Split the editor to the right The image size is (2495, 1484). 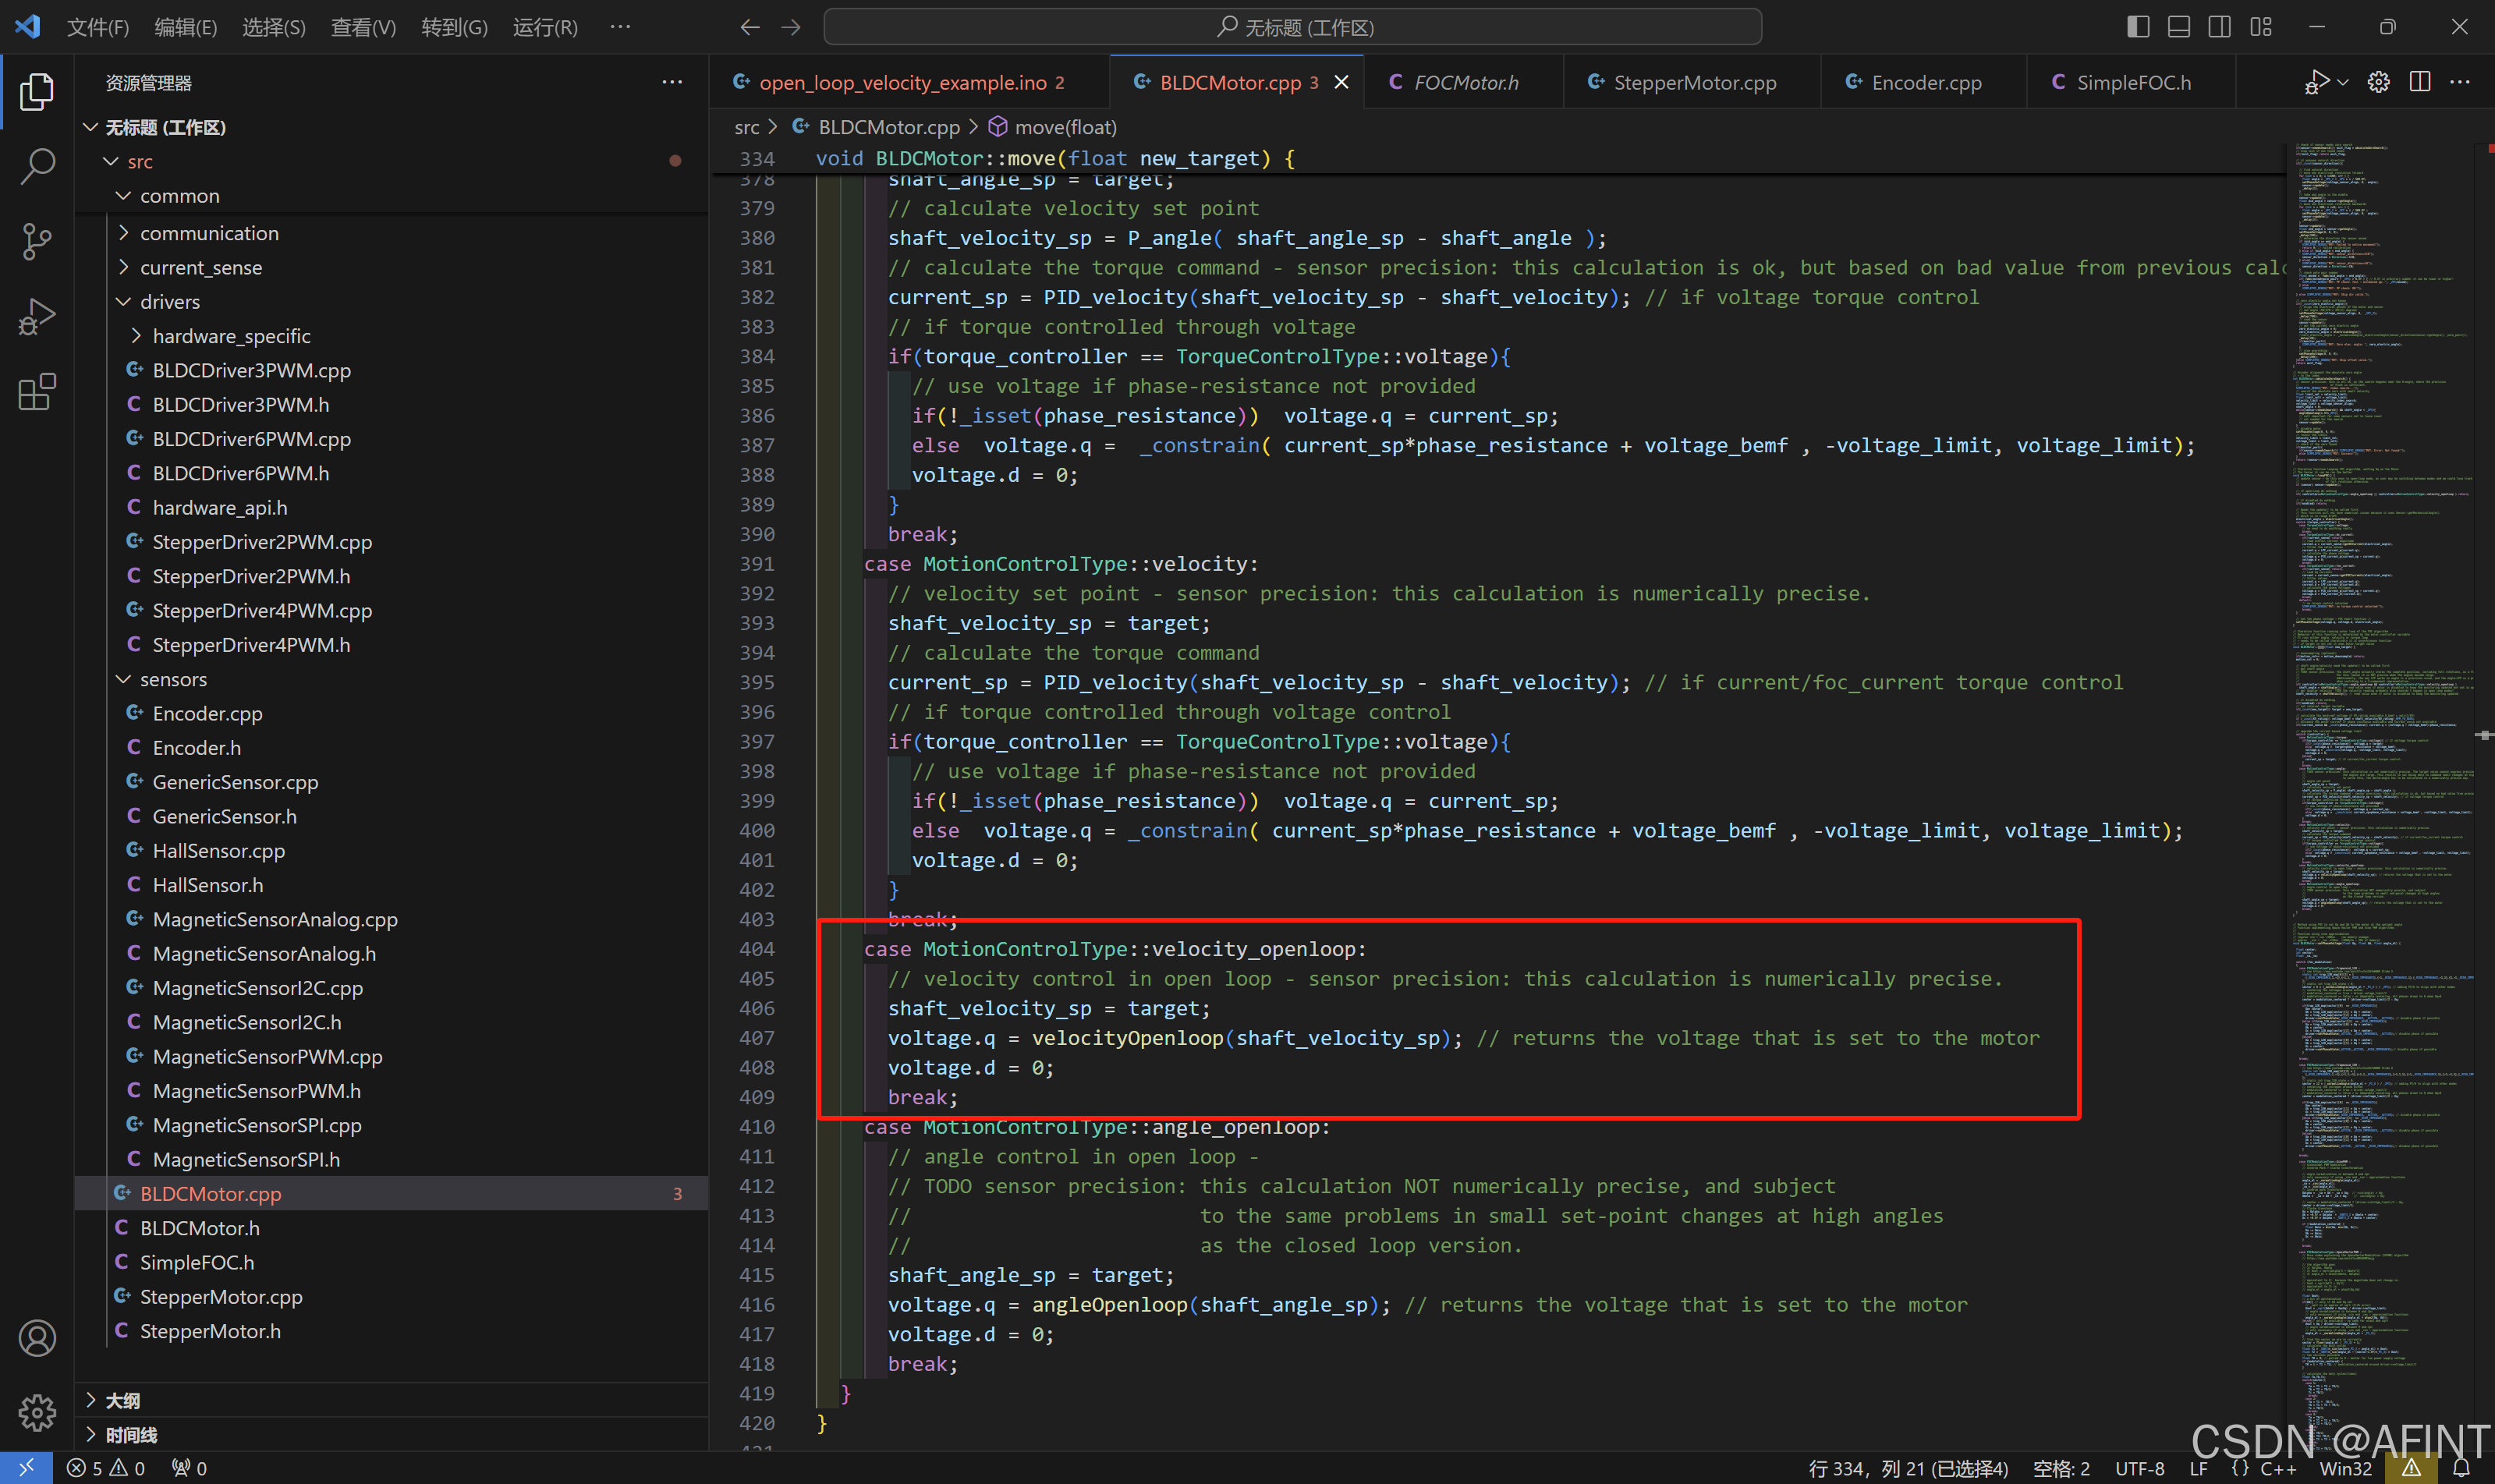(2420, 82)
